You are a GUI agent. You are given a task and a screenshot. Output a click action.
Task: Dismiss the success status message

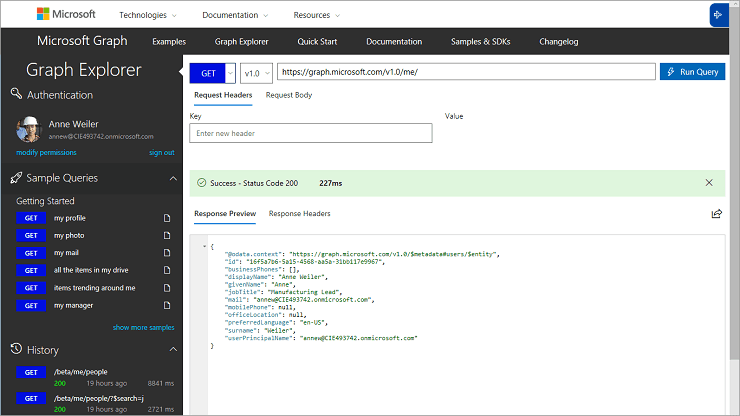click(x=709, y=183)
